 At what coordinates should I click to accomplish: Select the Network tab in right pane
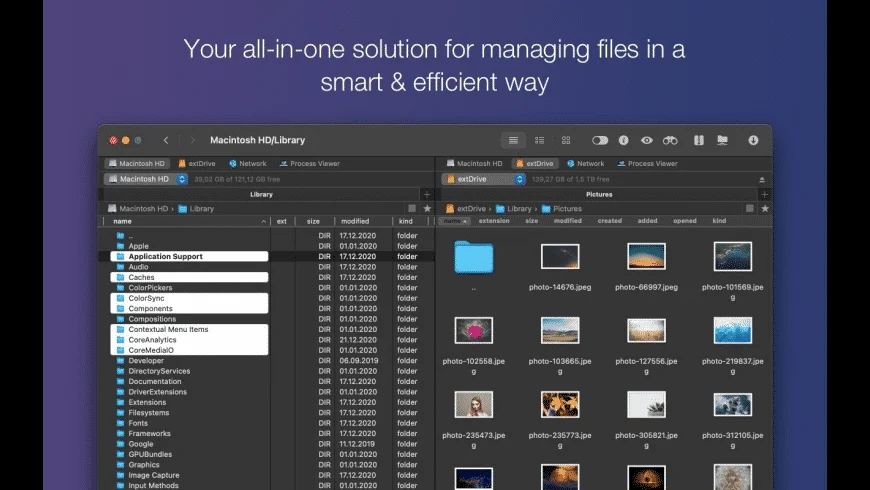[585, 164]
